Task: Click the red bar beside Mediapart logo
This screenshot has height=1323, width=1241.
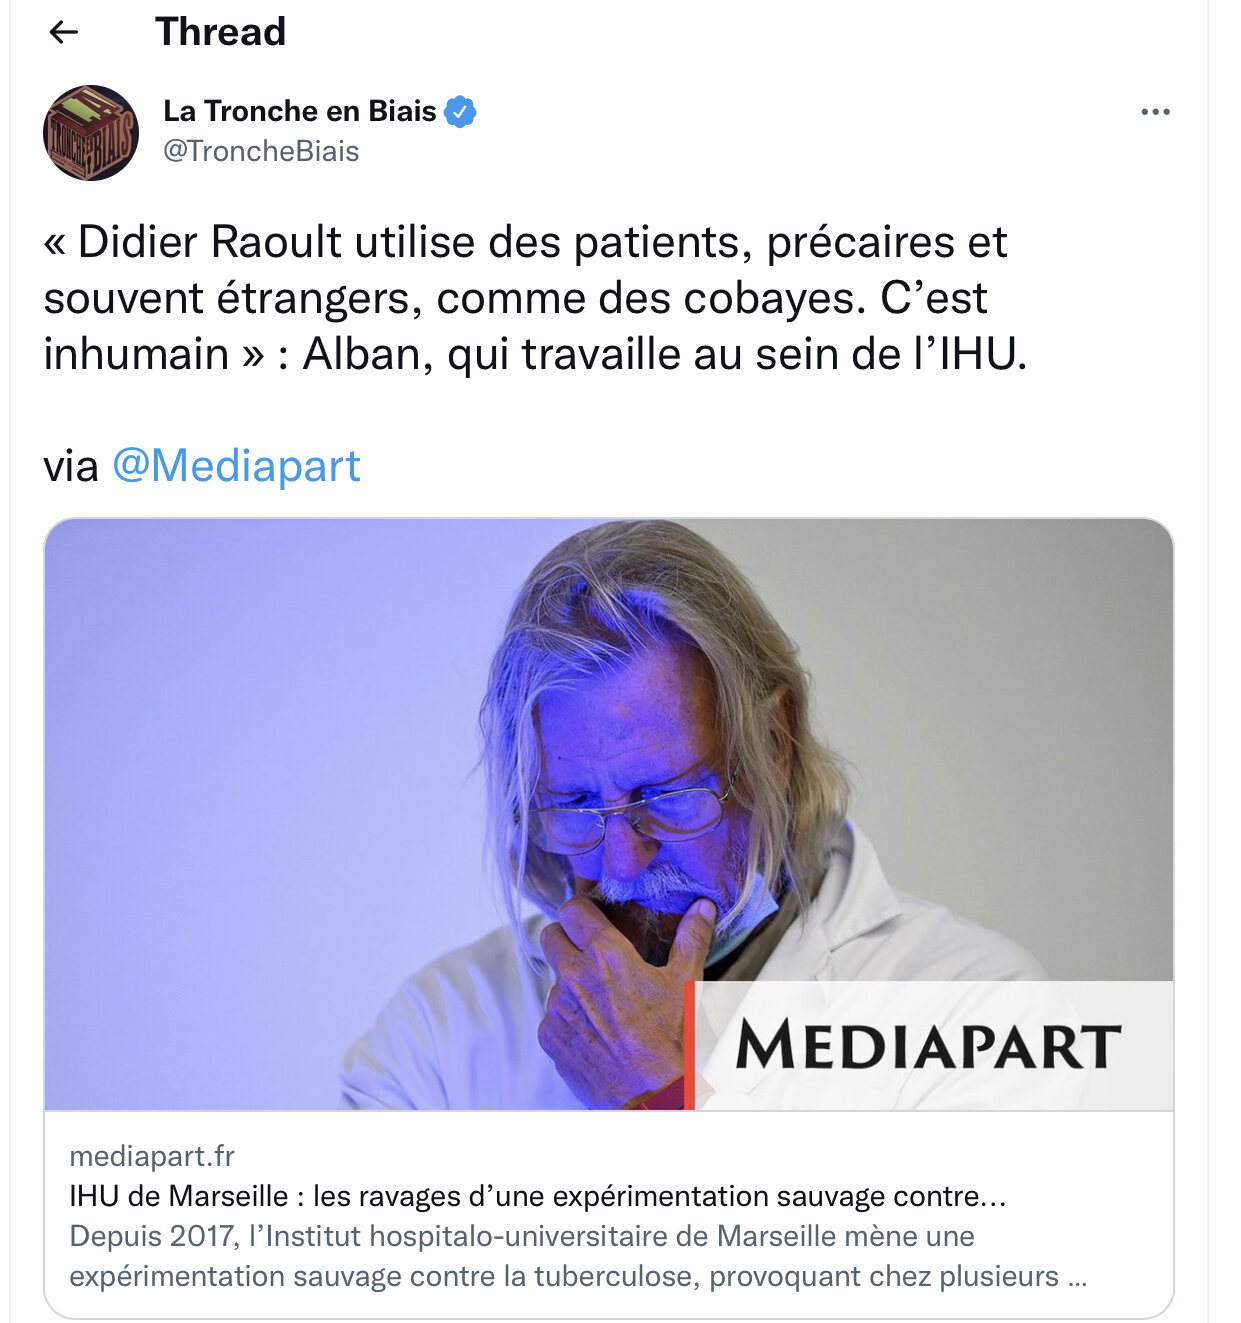Action: pos(689,1045)
